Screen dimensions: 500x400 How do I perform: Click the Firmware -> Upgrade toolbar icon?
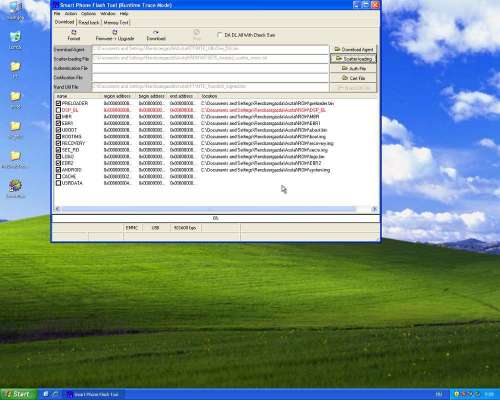[115, 35]
